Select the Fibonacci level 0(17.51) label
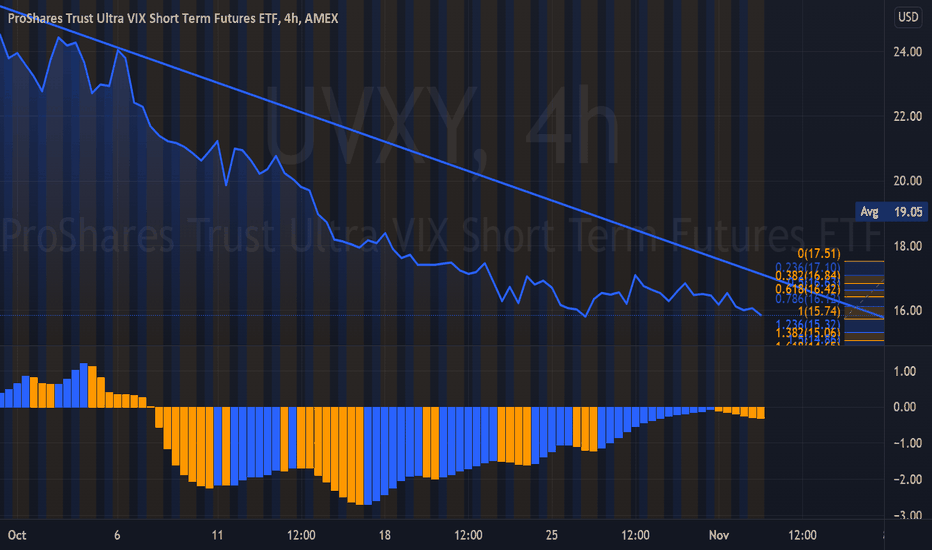This screenshot has height=550, width=932. pos(819,254)
